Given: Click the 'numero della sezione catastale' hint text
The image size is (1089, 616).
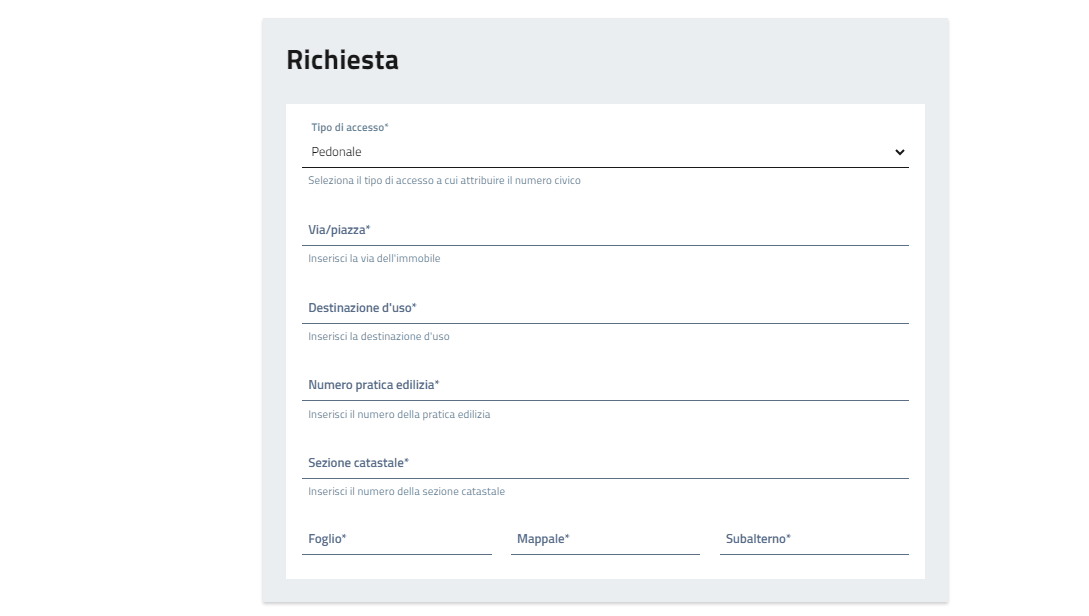Looking at the screenshot, I should pyautogui.click(x=406, y=492).
